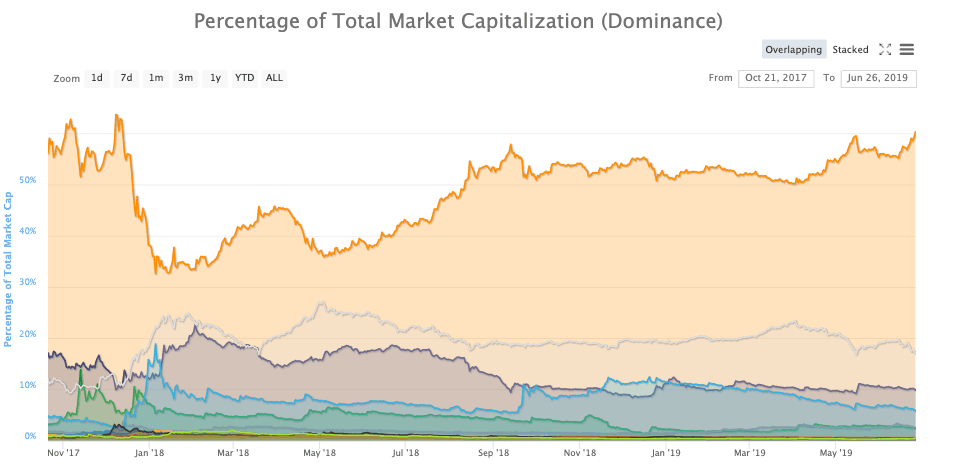Set zoom to 7d
The height and width of the screenshot is (467, 957).
(126, 78)
